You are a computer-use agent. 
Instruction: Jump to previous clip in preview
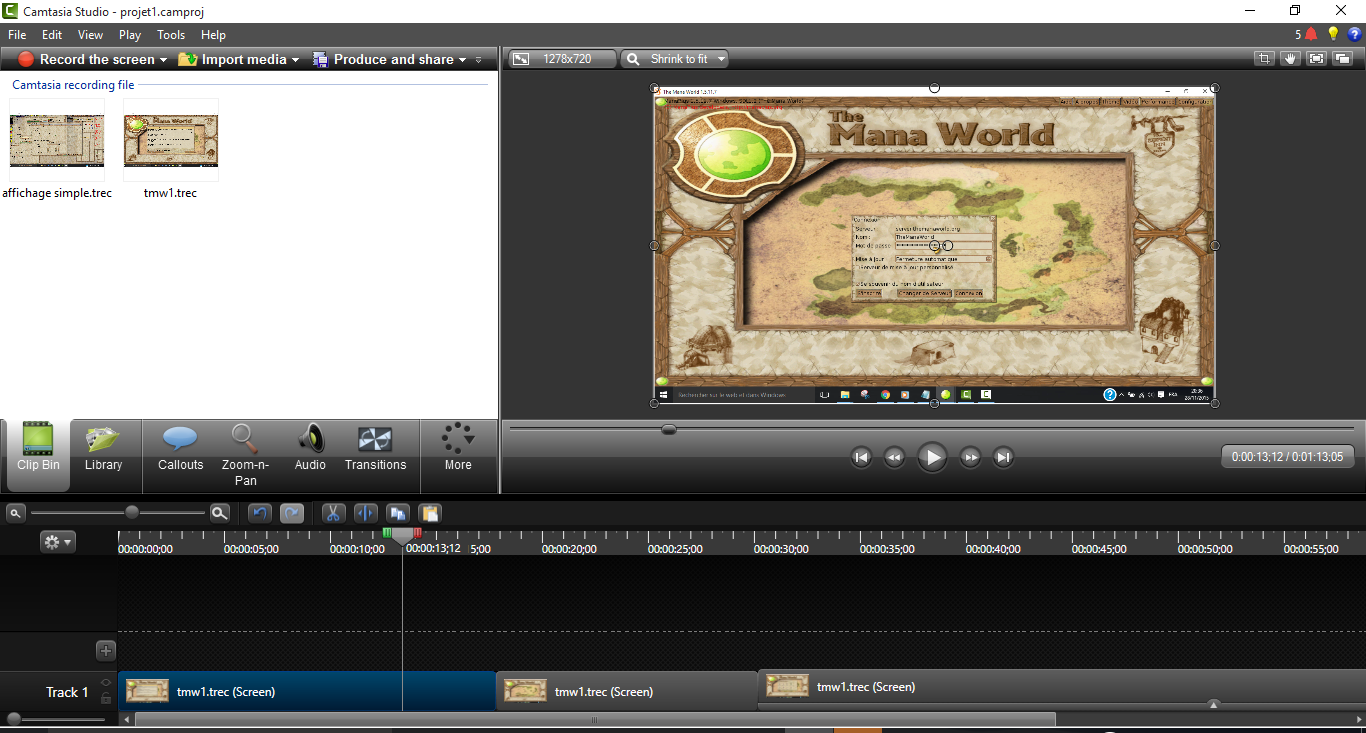(861, 457)
